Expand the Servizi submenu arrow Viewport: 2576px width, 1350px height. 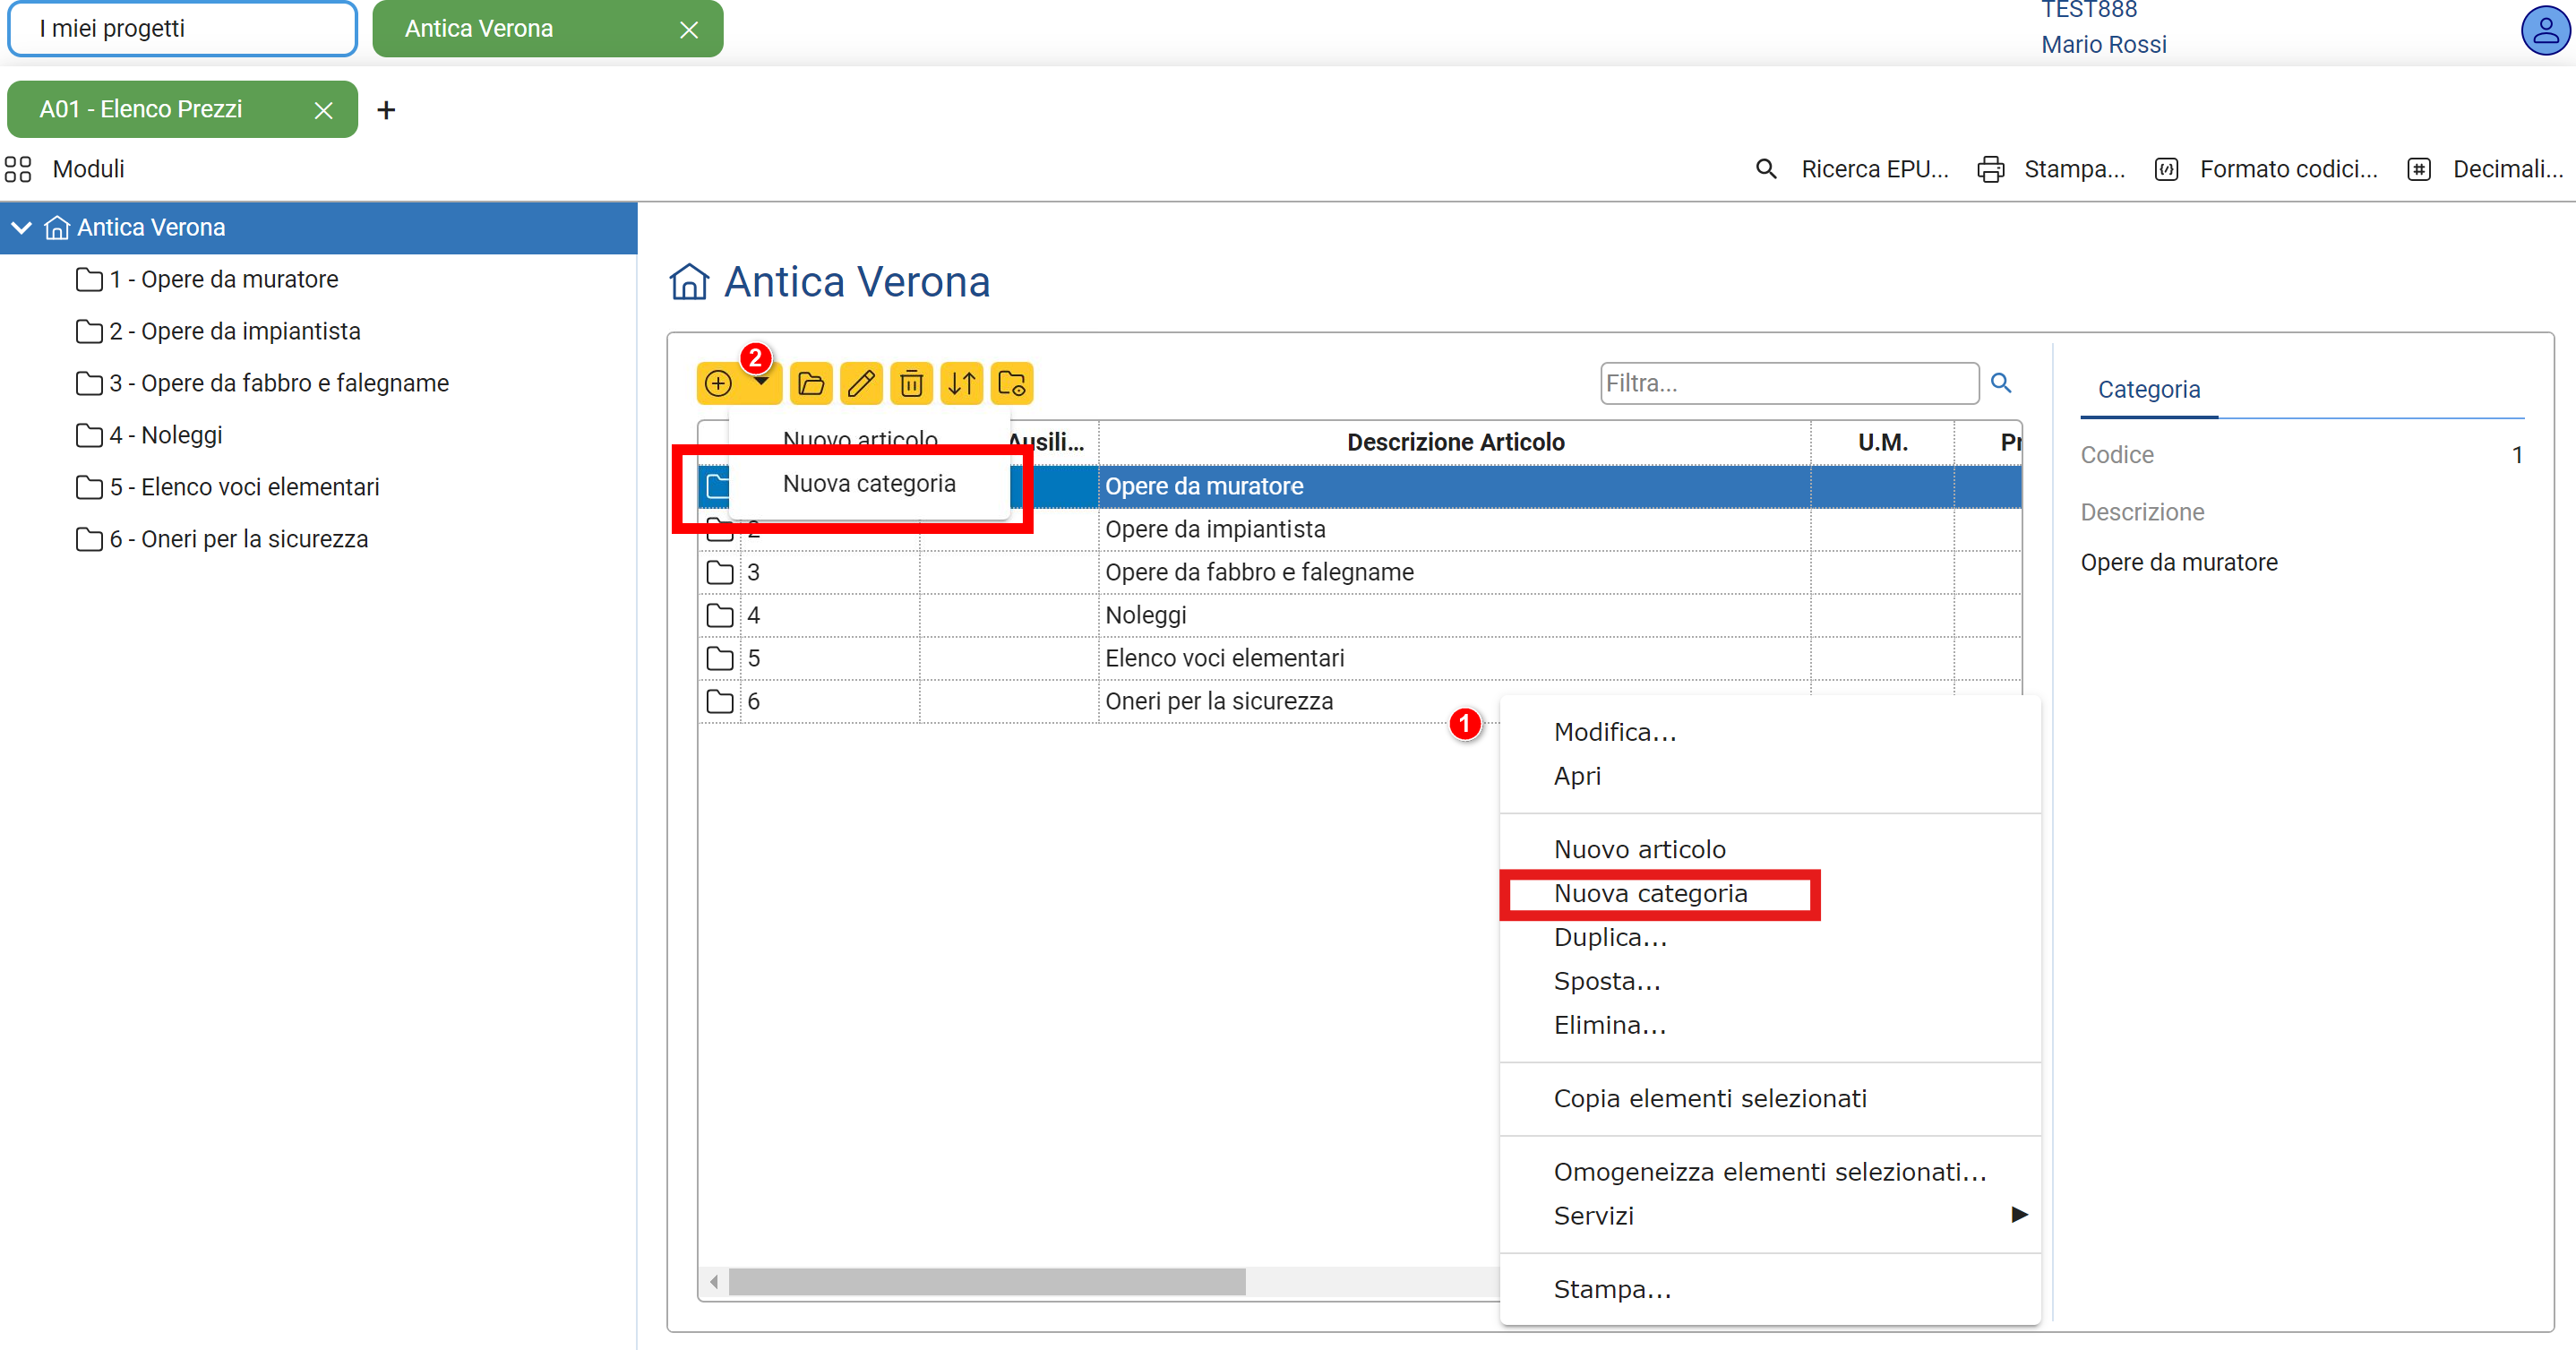click(2018, 1215)
